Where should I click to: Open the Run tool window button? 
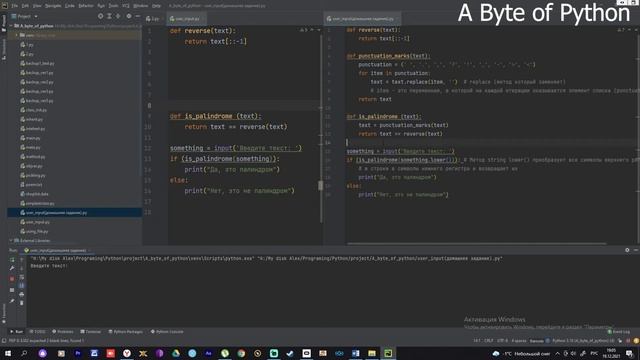17,332
